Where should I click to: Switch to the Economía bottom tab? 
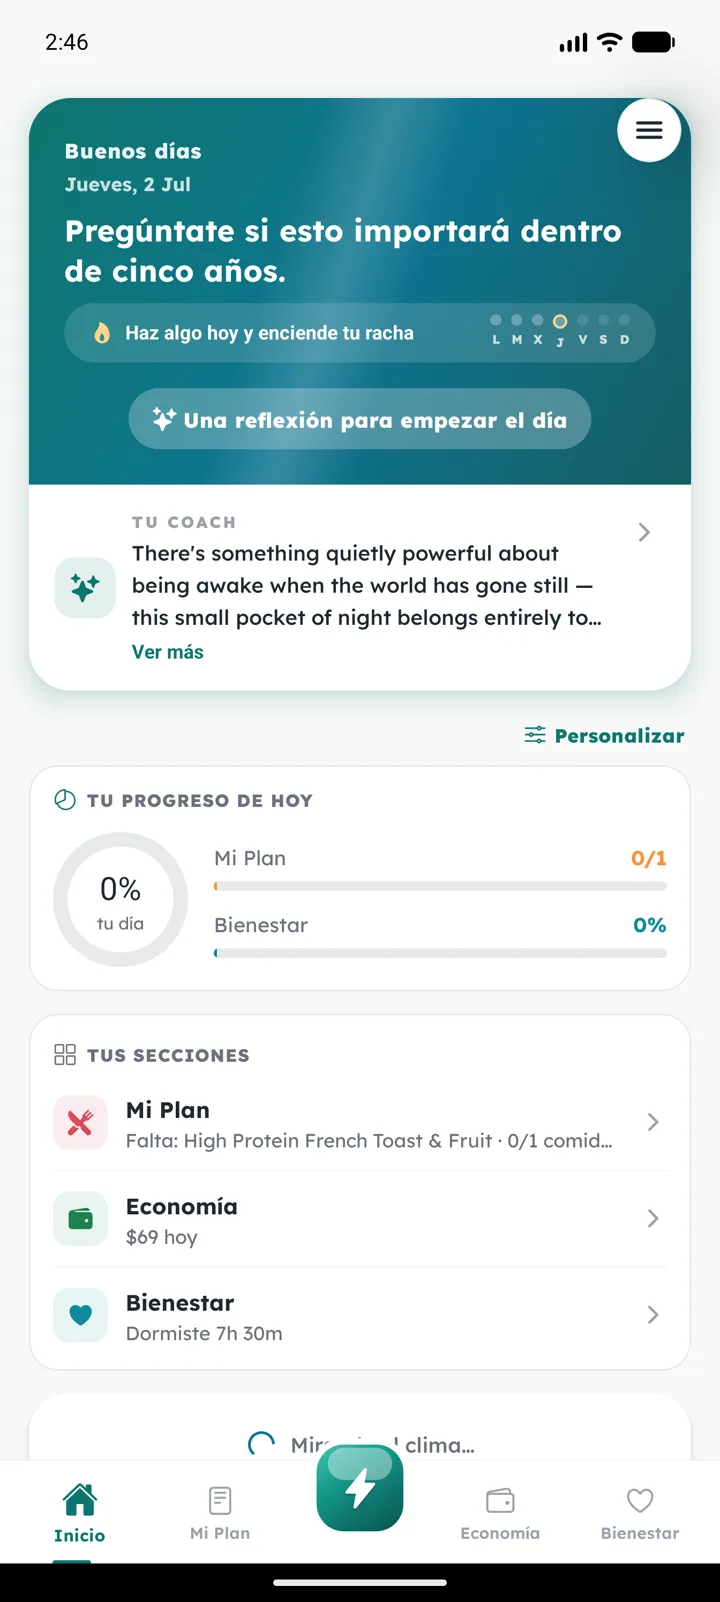[500, 1513]
